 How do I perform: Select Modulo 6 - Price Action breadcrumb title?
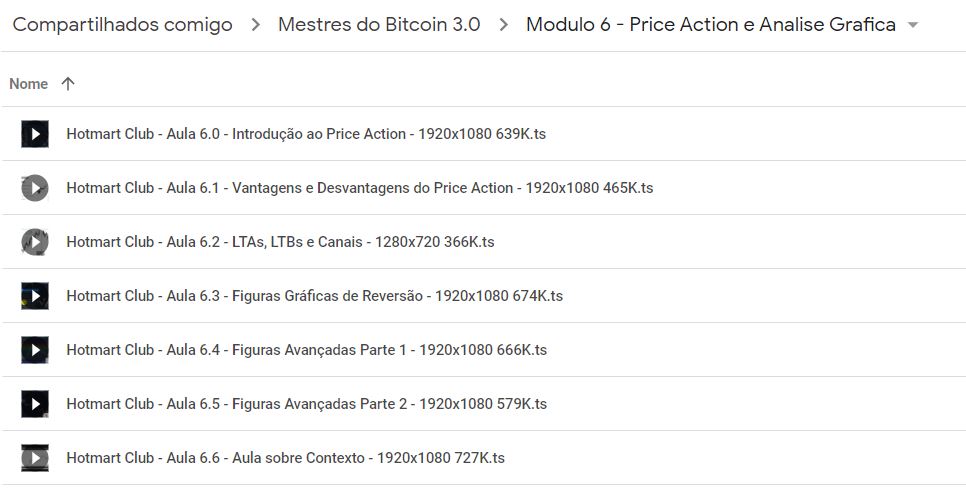click(x=710, y=25)
